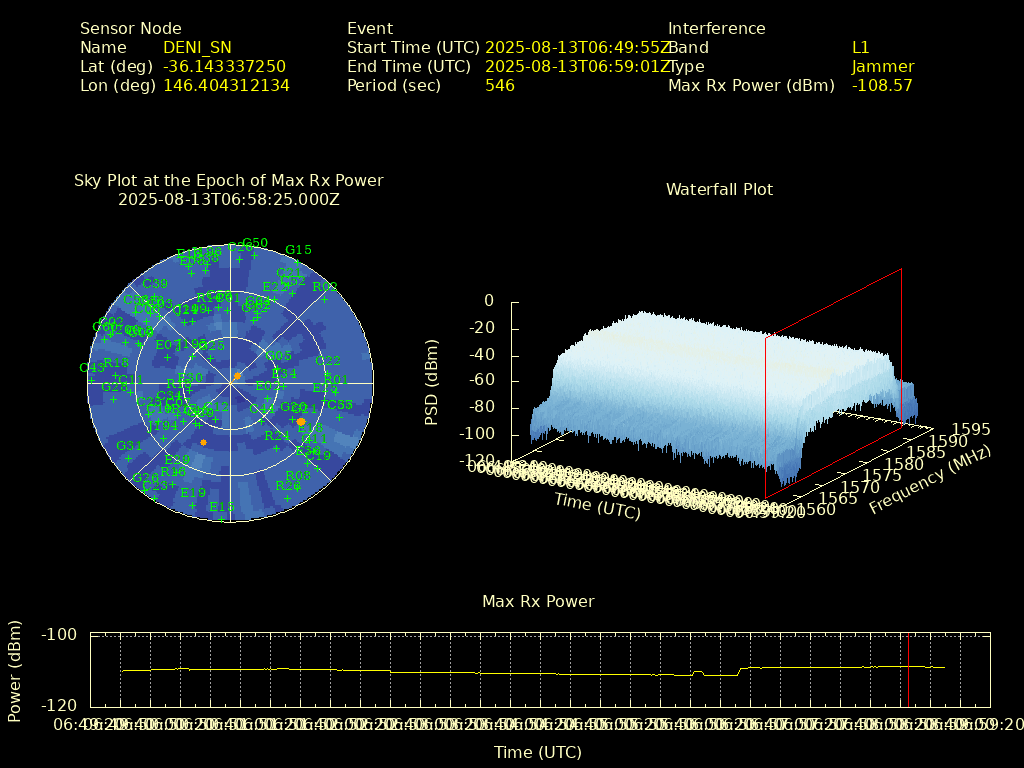Click the R18 satellite marker
This screenshot has height=768, width=1024.
(x=116, y=363)
